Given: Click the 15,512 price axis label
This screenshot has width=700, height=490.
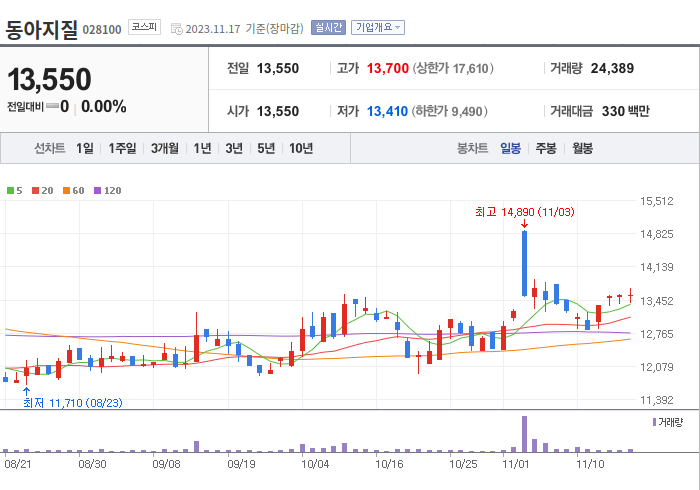Looking at the screenshot, I should 656,201.
